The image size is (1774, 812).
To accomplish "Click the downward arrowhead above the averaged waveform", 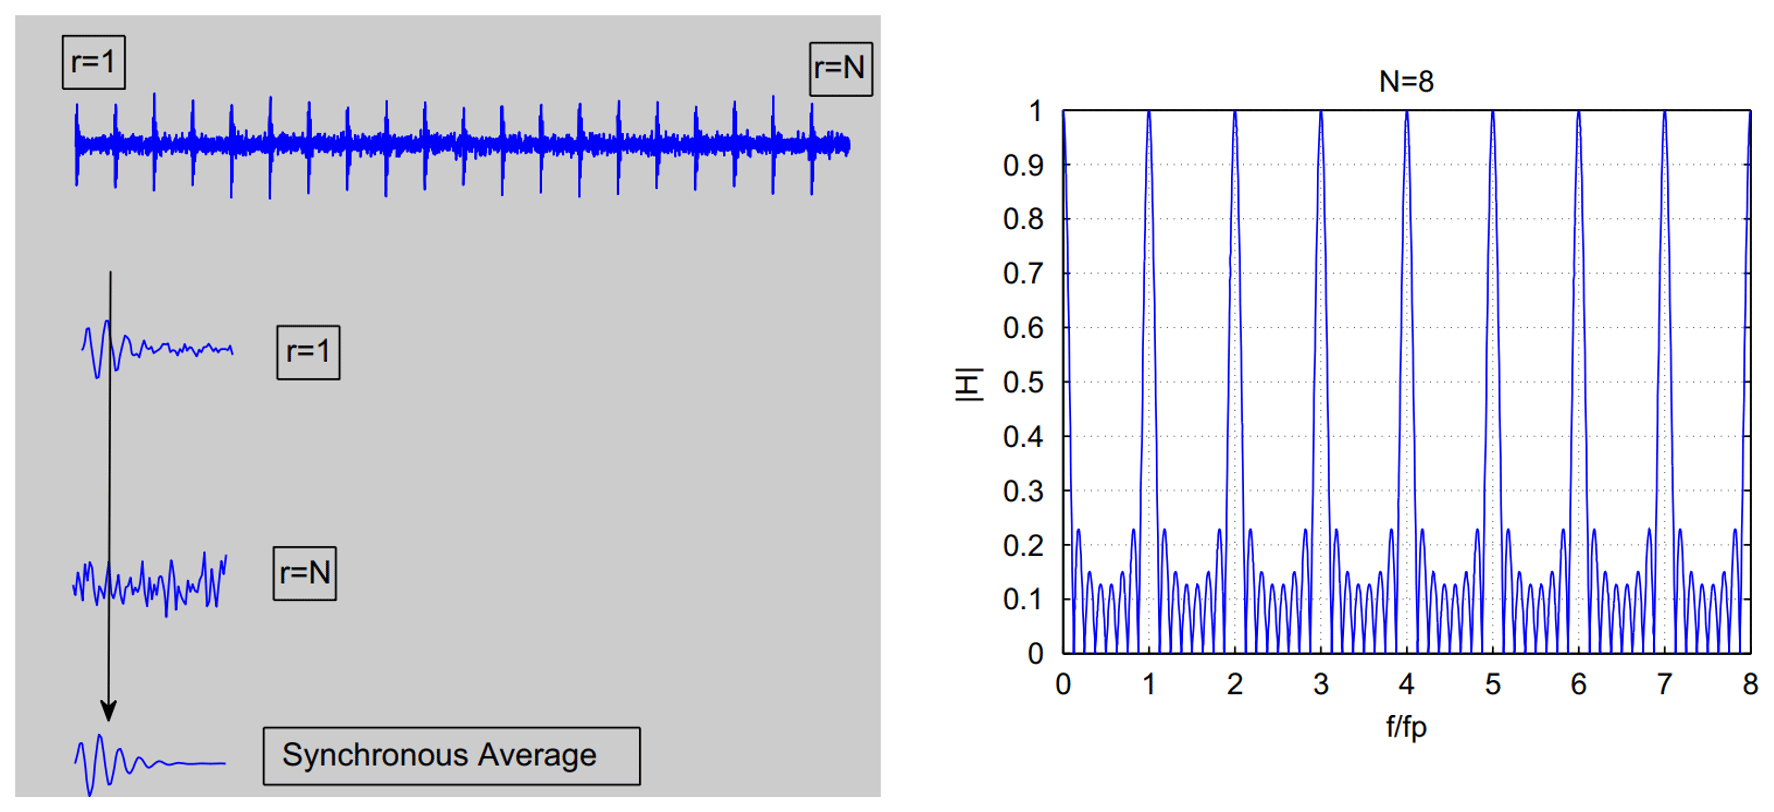I will click(109, 710).
